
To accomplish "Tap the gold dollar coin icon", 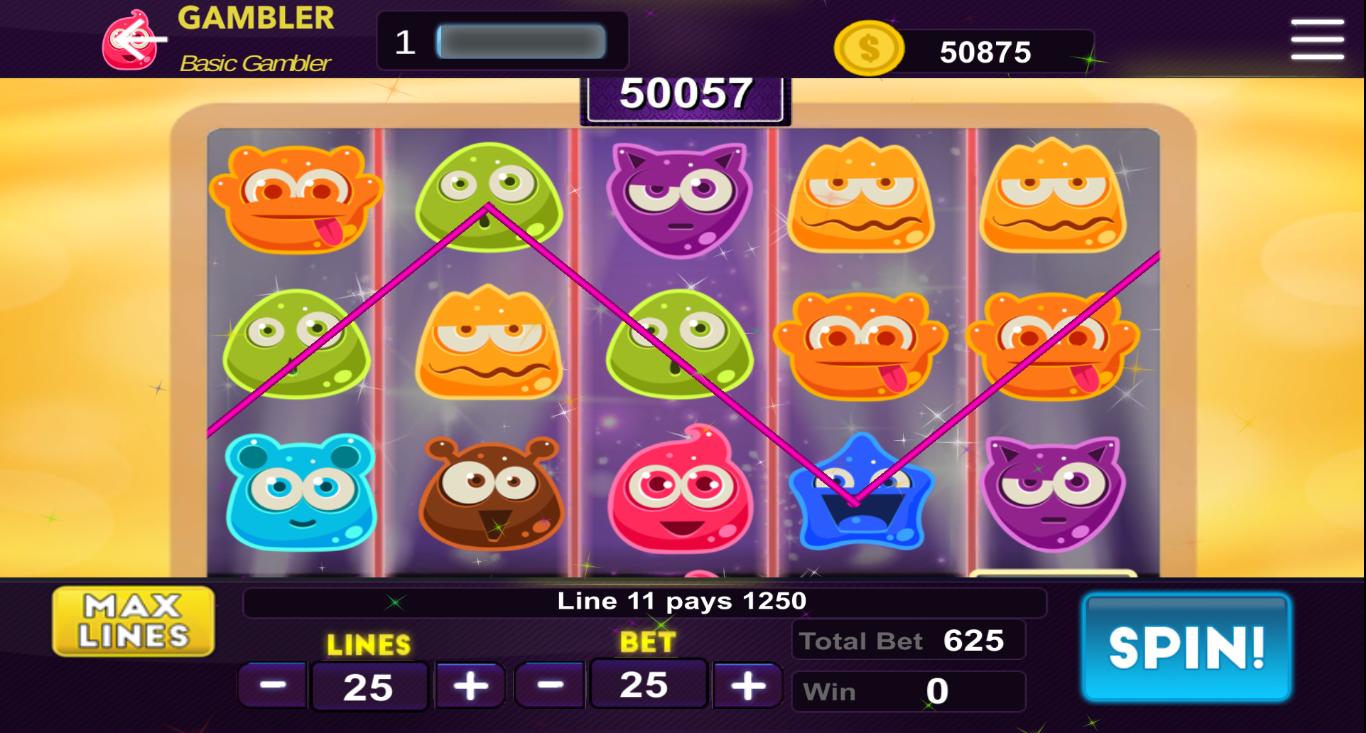I will point(869,48).
